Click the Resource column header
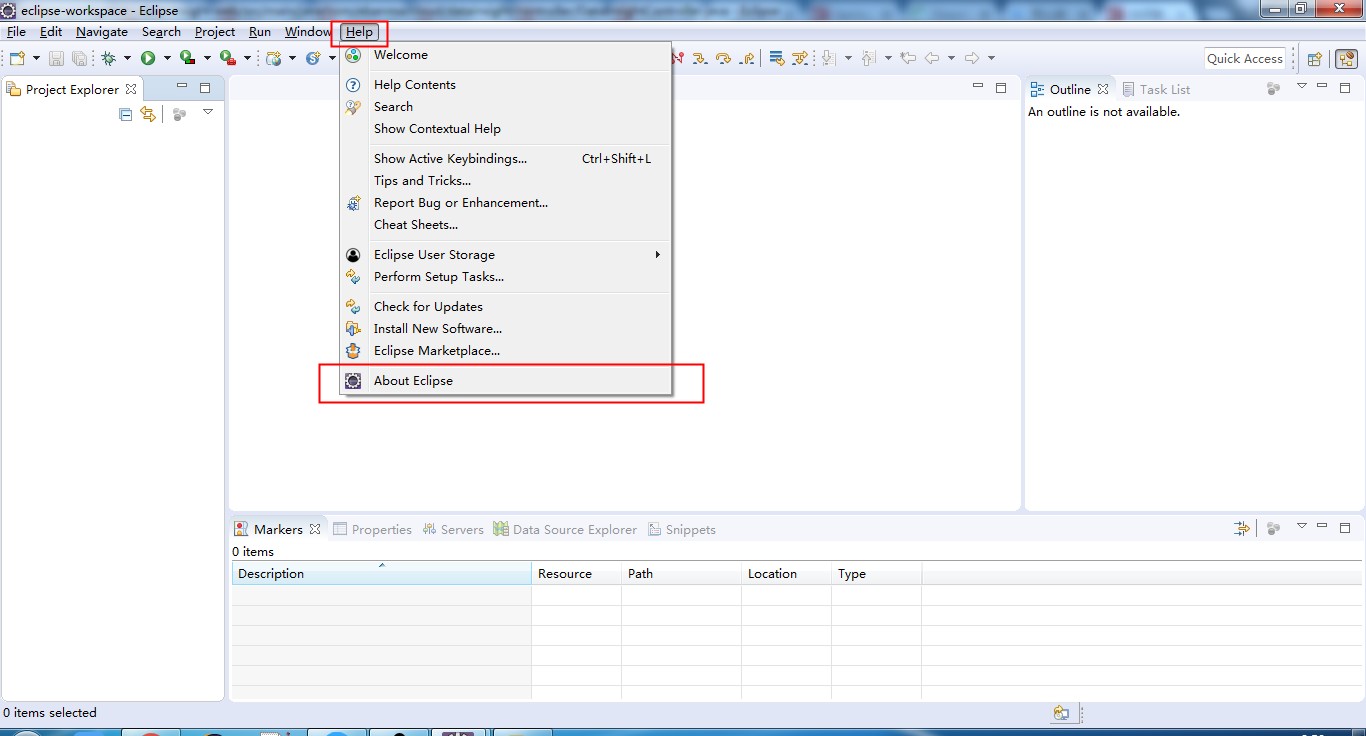The image size is (1366, 736). (576, 573)
